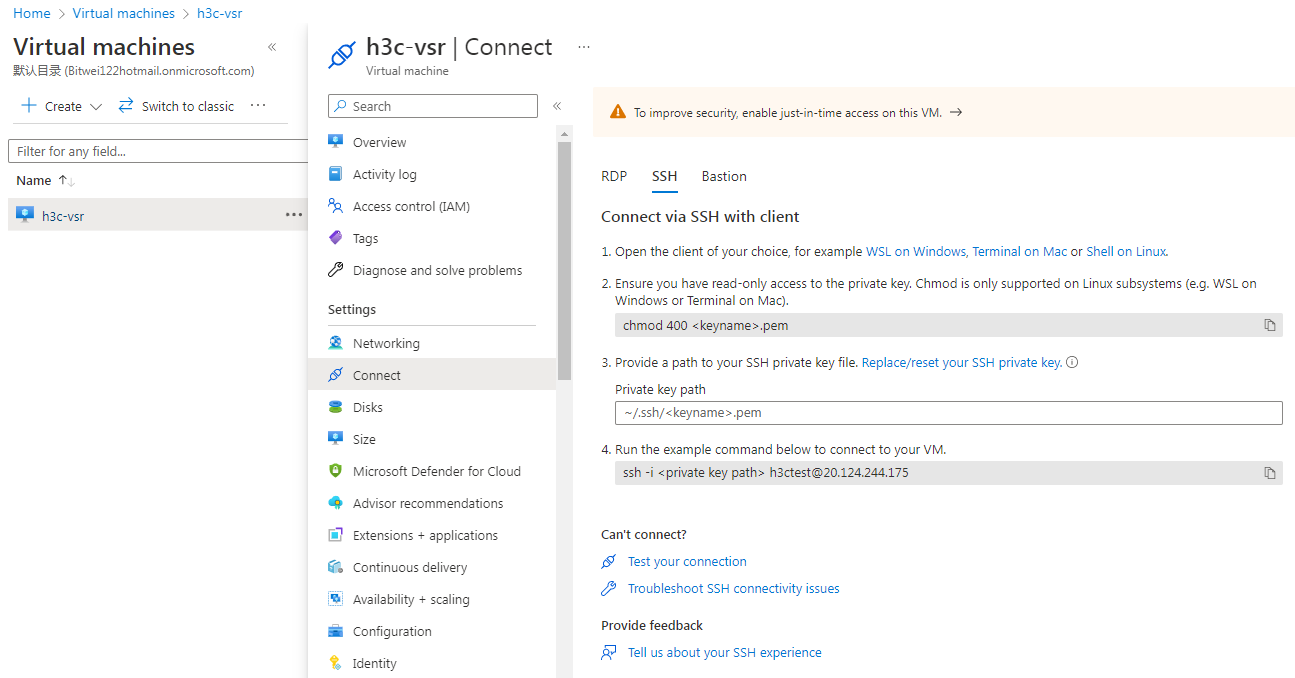Click the Access control (IAM) people icon
Screen dimensions: 1295x678
click(x=336, y=206)
